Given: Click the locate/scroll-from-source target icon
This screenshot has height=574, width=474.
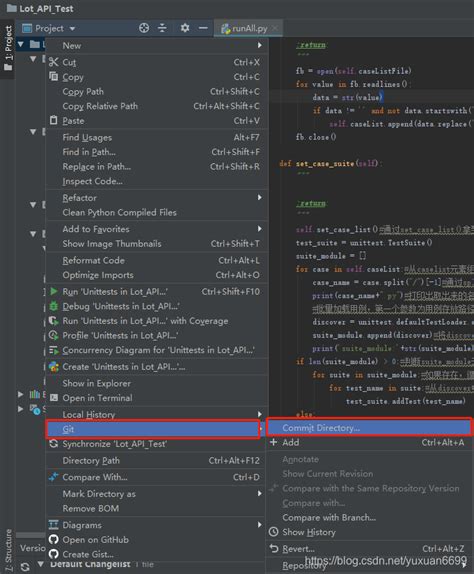Looking at the screenshot, I should [x=144, y=28].
